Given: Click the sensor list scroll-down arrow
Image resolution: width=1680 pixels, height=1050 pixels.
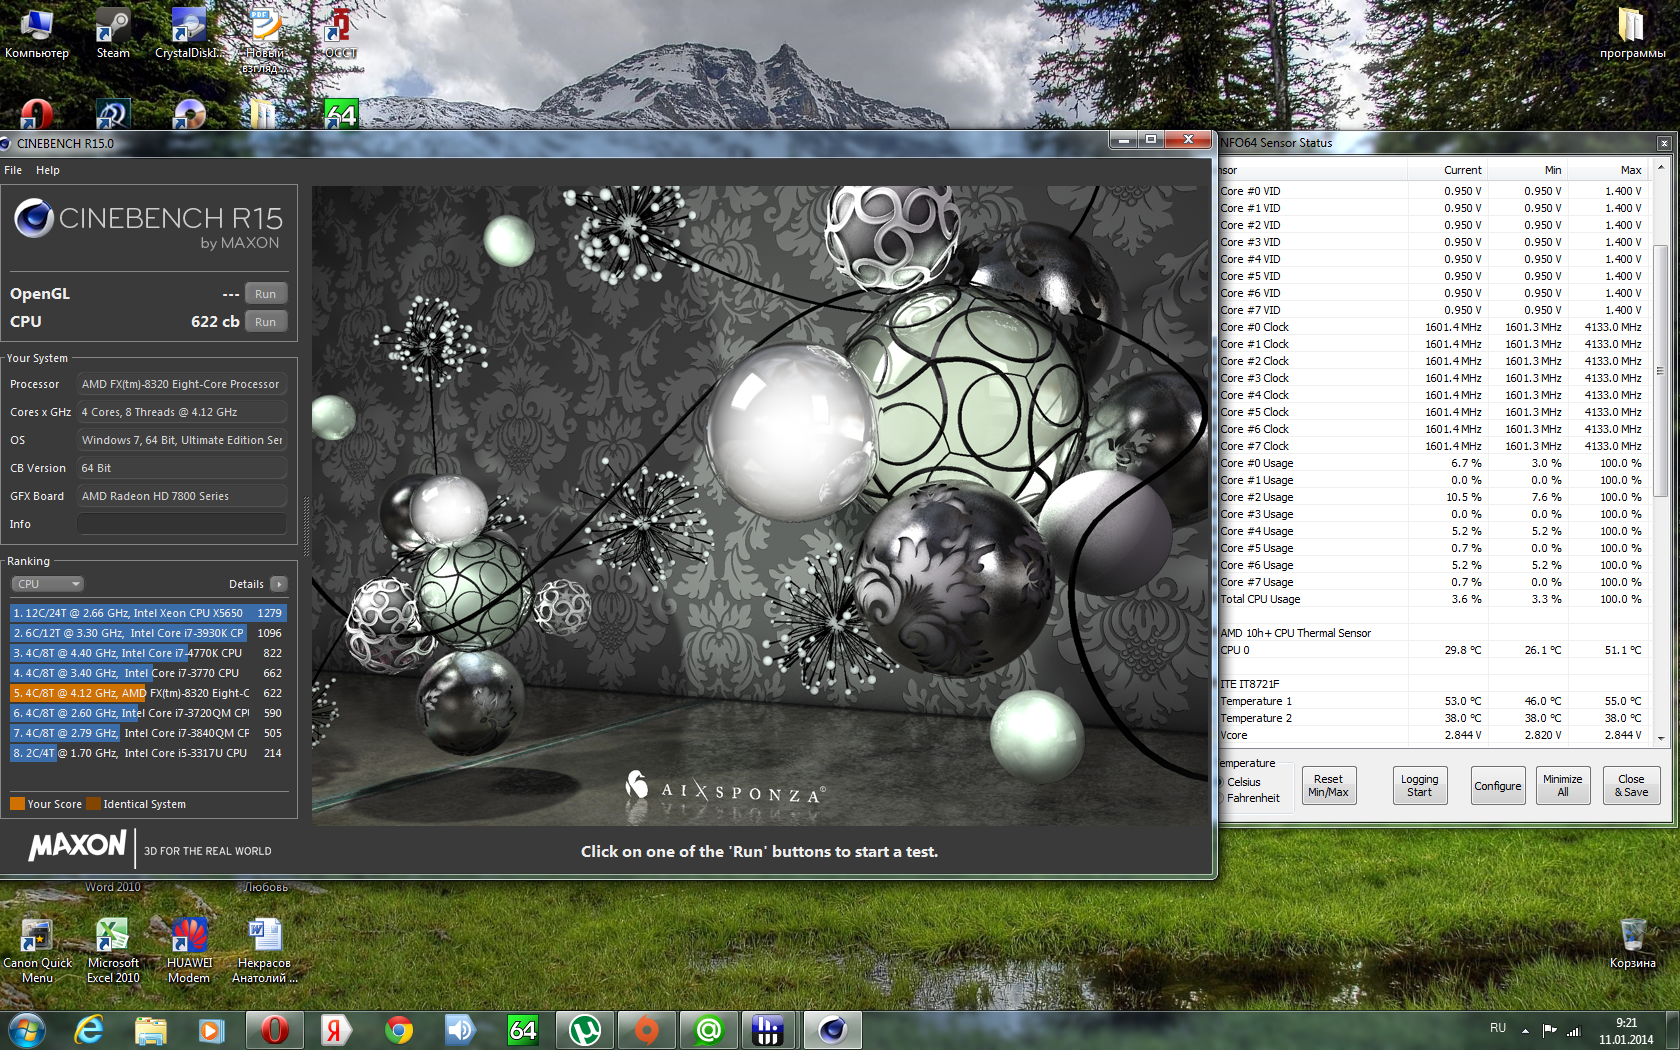Looking at the screenshot, I should 1660,738.
